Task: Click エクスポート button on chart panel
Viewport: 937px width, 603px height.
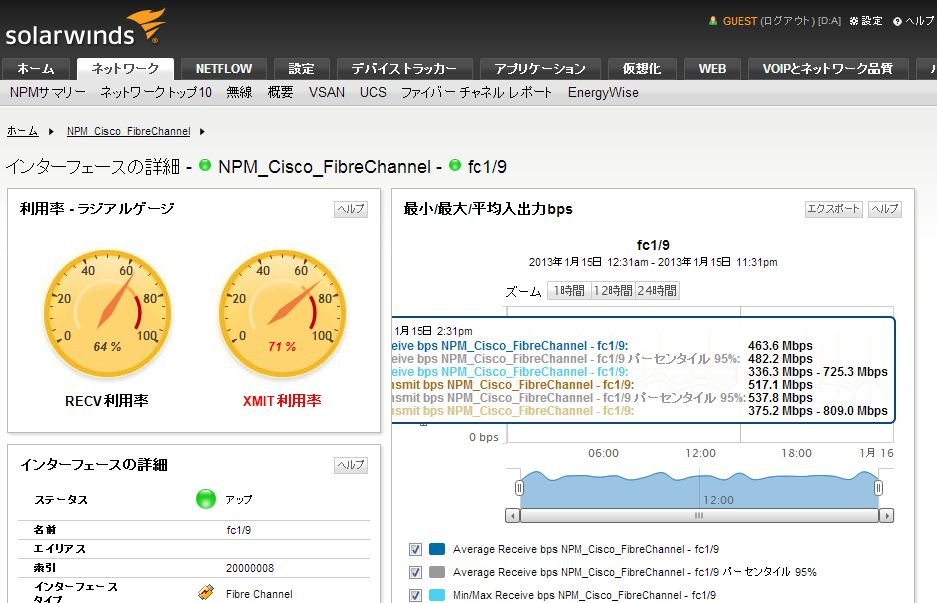Action: click(x=834, y=209)
